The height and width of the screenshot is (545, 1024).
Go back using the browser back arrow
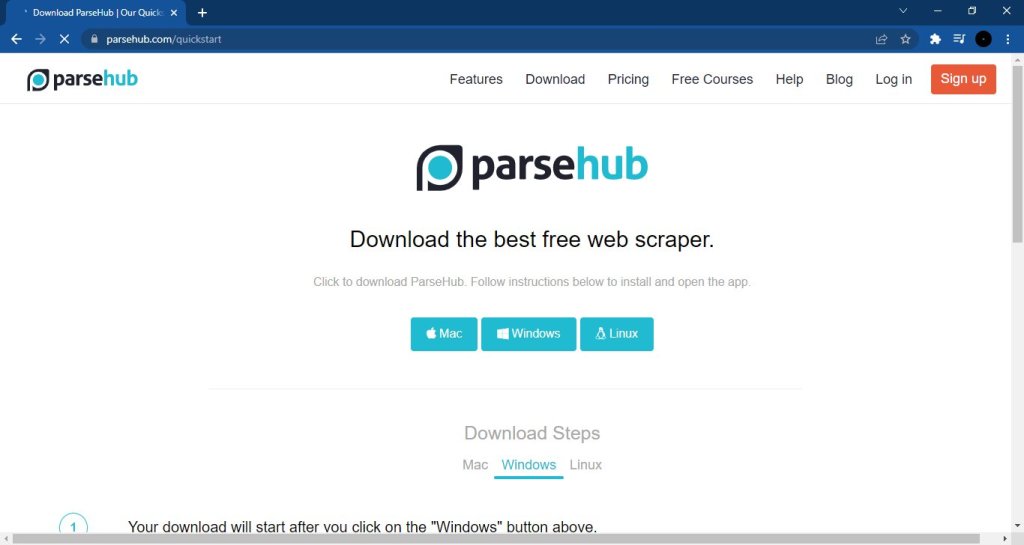pyautogui.click(x=16, y=39)
